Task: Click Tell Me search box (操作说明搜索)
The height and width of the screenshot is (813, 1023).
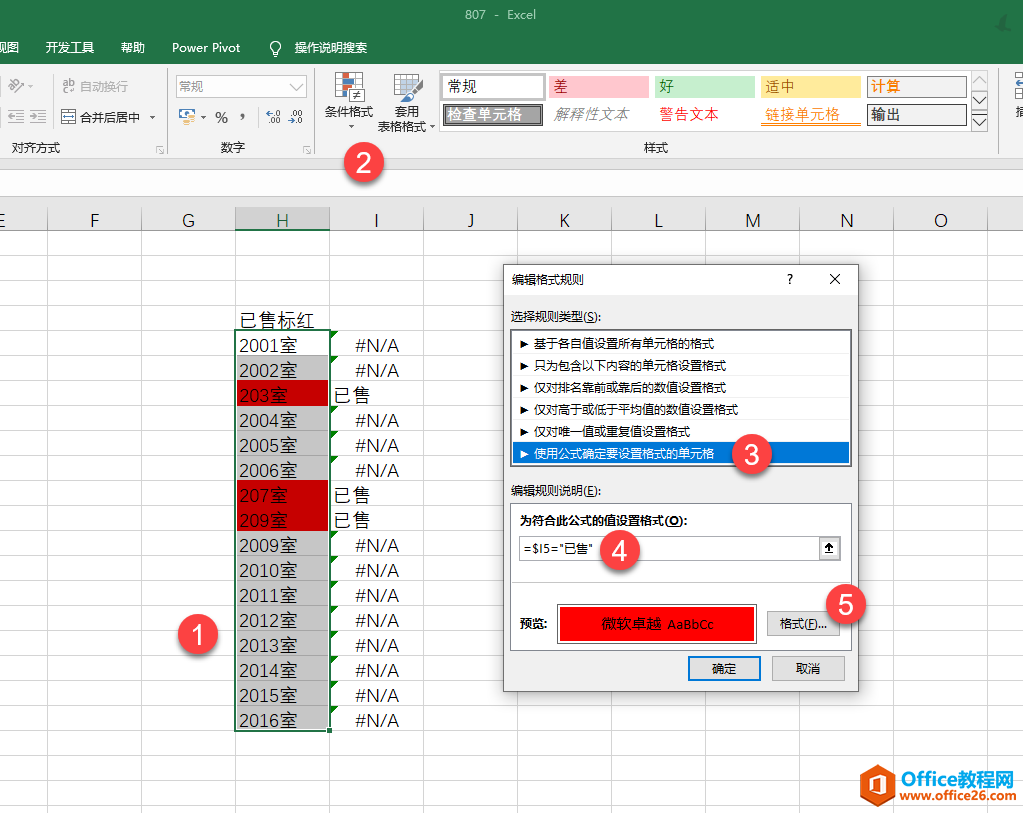Action: (331, 48)
